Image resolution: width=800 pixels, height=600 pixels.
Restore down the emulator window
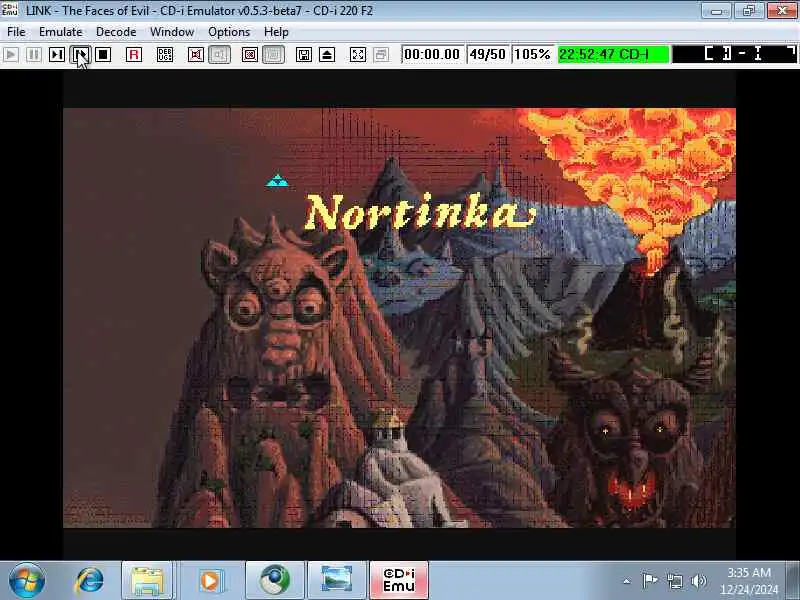click(748, 10)
